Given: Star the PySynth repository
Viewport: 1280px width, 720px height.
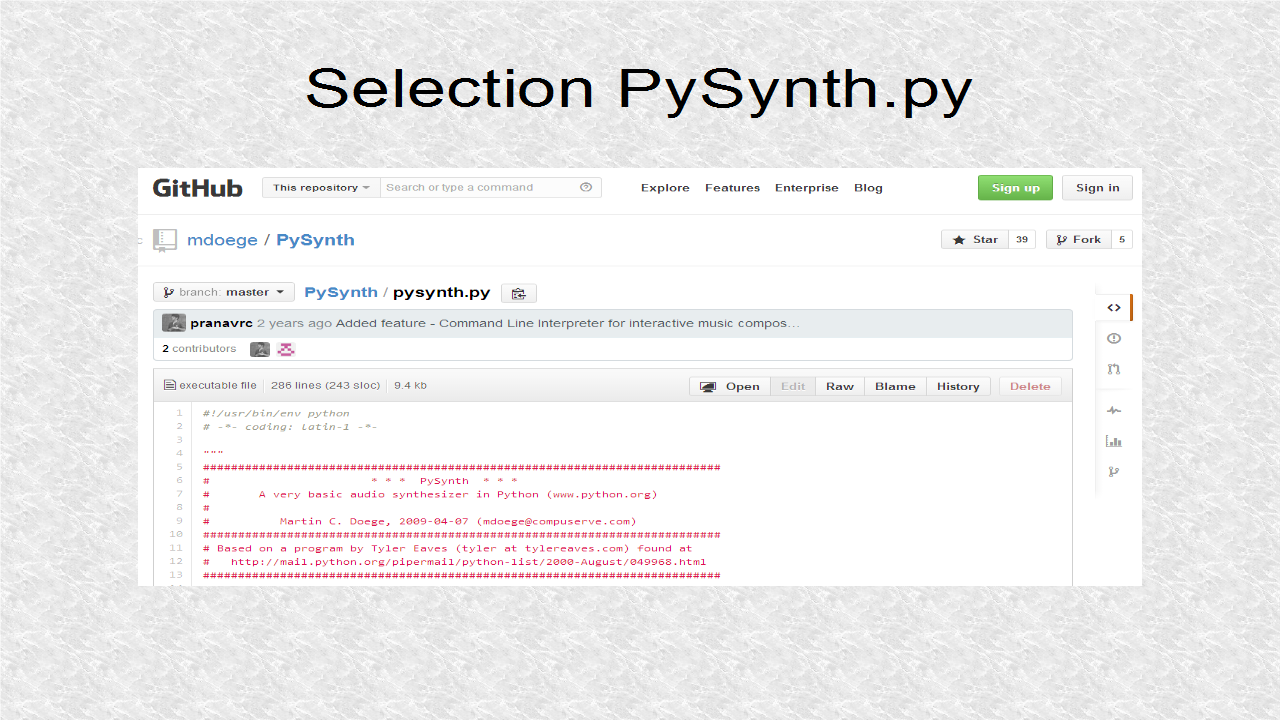Looking at the screenshot, I should coord(973,239).
